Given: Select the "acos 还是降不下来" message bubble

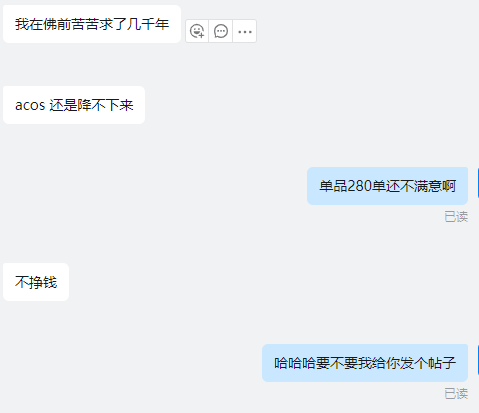Looking at the screenshot, I should point(74,105).
